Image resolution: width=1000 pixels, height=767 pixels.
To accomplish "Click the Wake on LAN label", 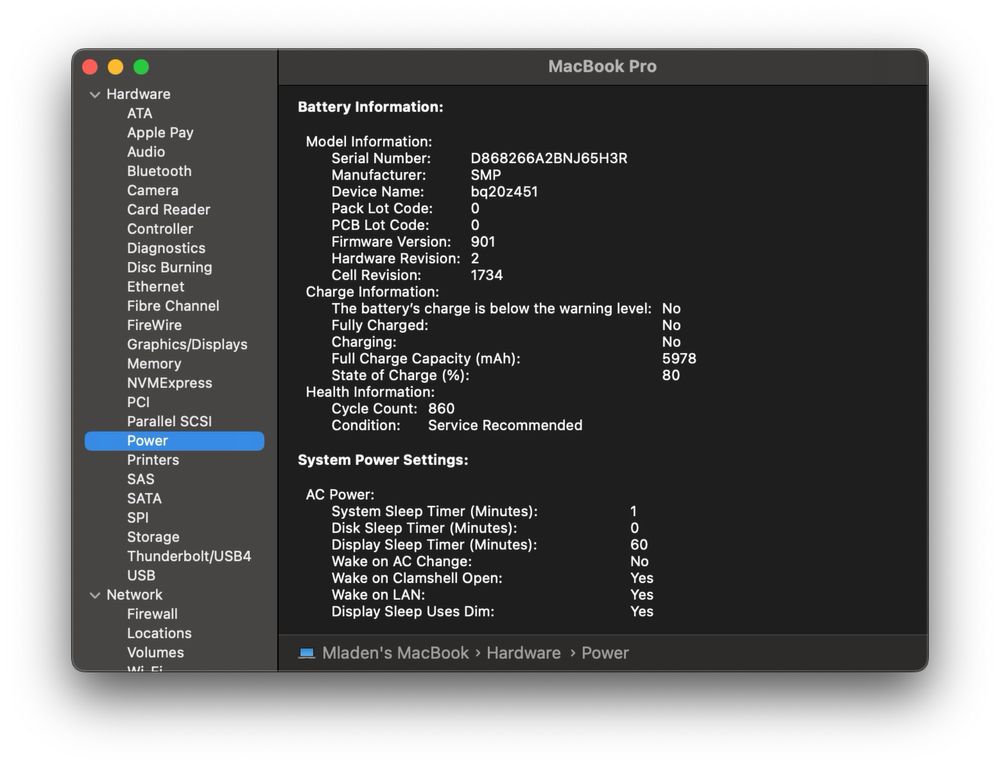I will click(378, 595).
